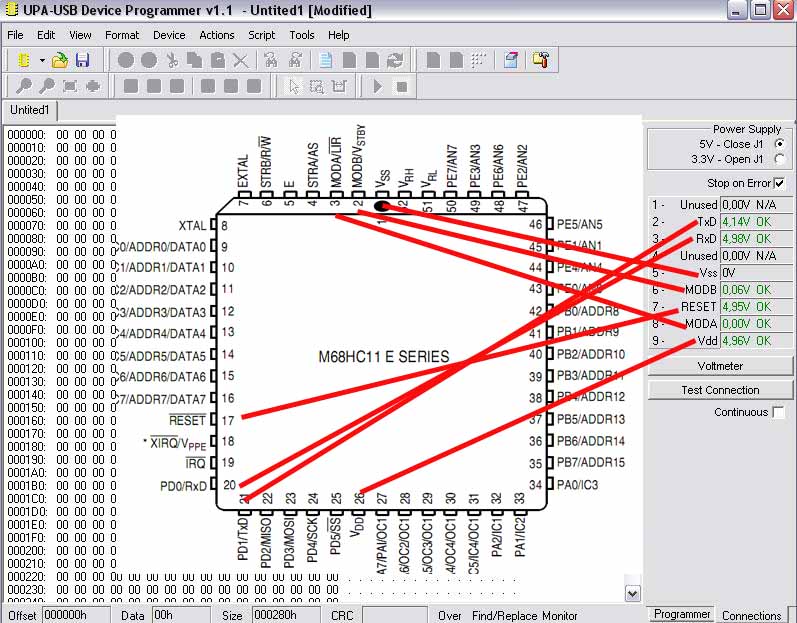797x623 pixels.
Task: Click the hex editor scroll down arrow
Action: [632, 593]
